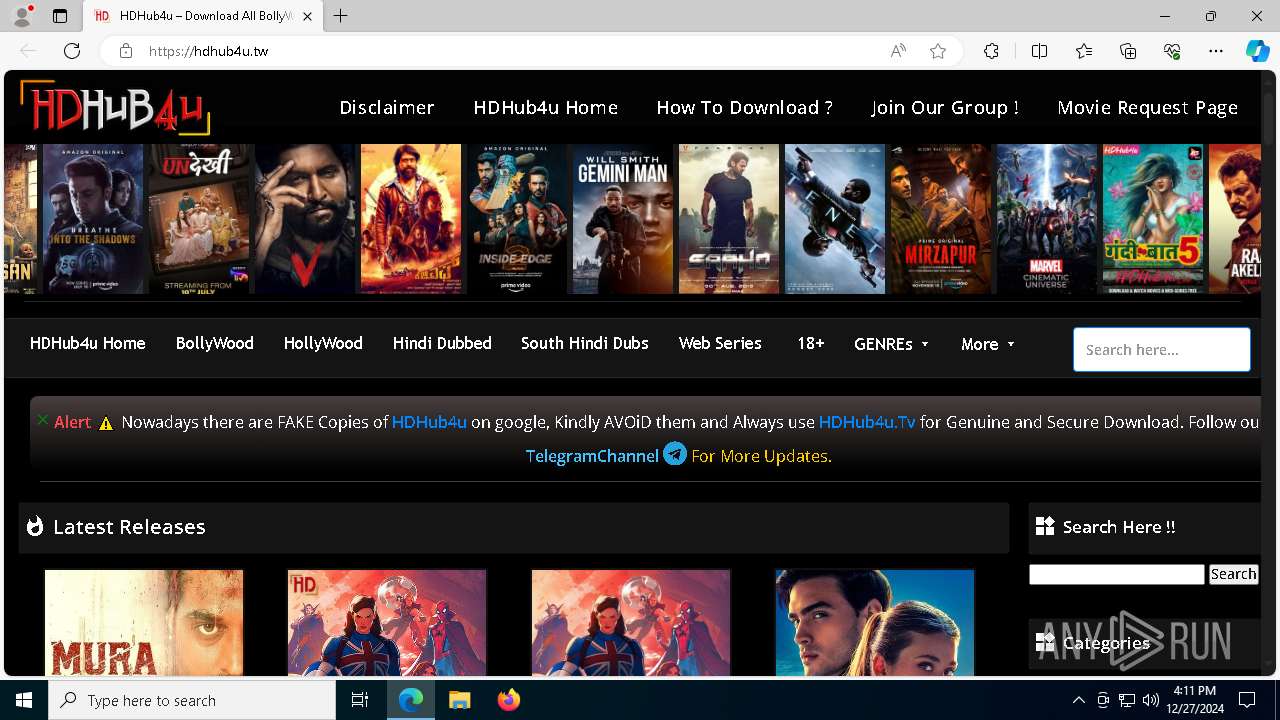Add this page to favorites star
This screenshot has width=1280, height=720.
938,51
